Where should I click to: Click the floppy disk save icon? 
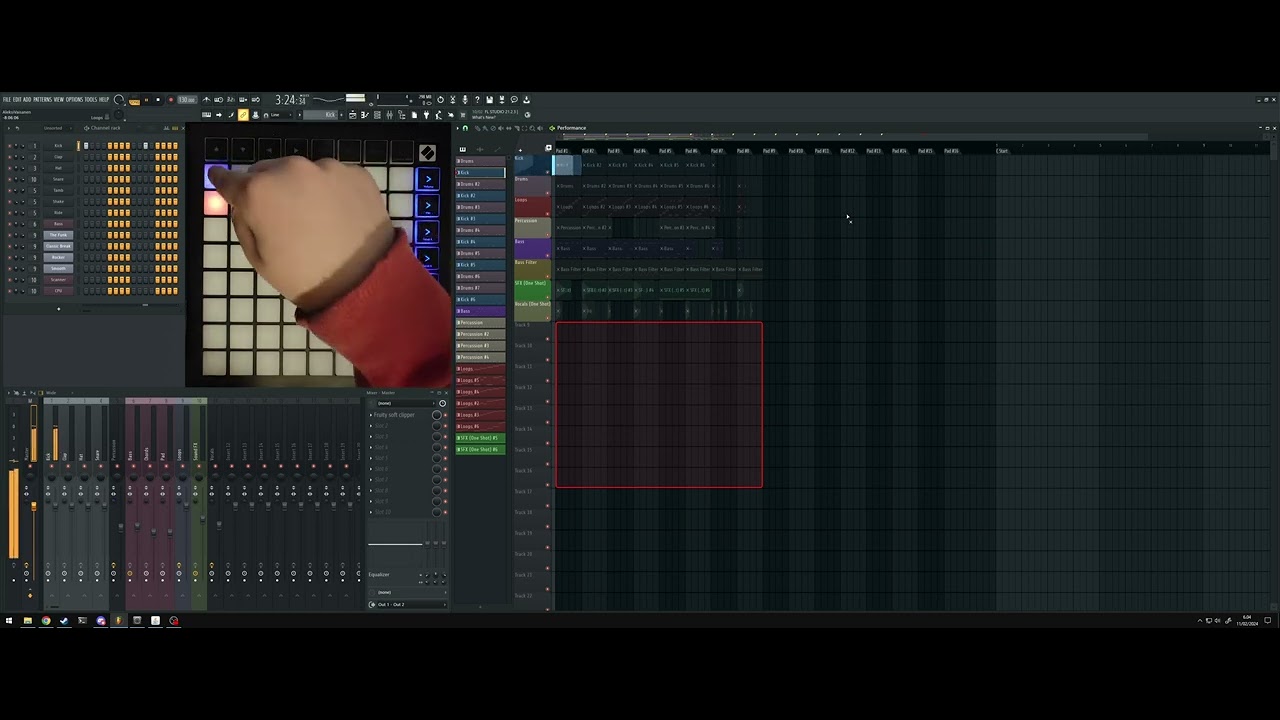pyautogui.click(x=489, y=99)
